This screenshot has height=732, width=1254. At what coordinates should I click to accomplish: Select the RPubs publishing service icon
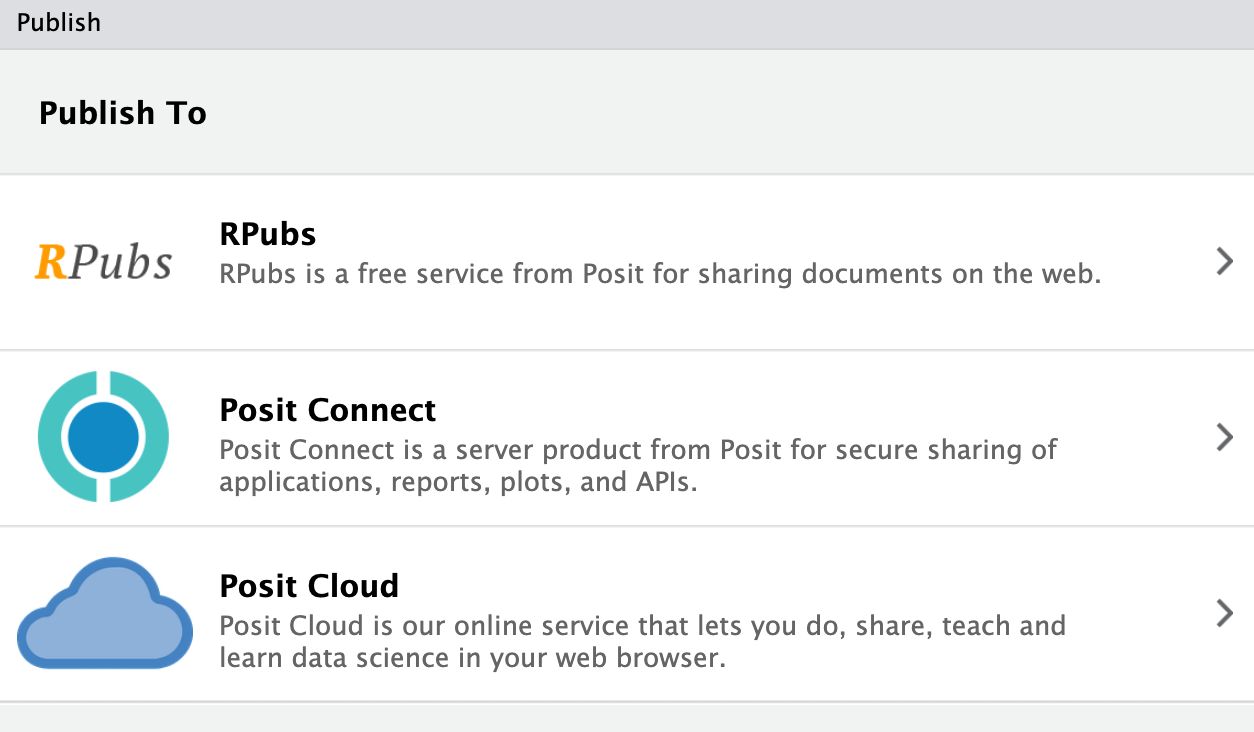point(104,261)
